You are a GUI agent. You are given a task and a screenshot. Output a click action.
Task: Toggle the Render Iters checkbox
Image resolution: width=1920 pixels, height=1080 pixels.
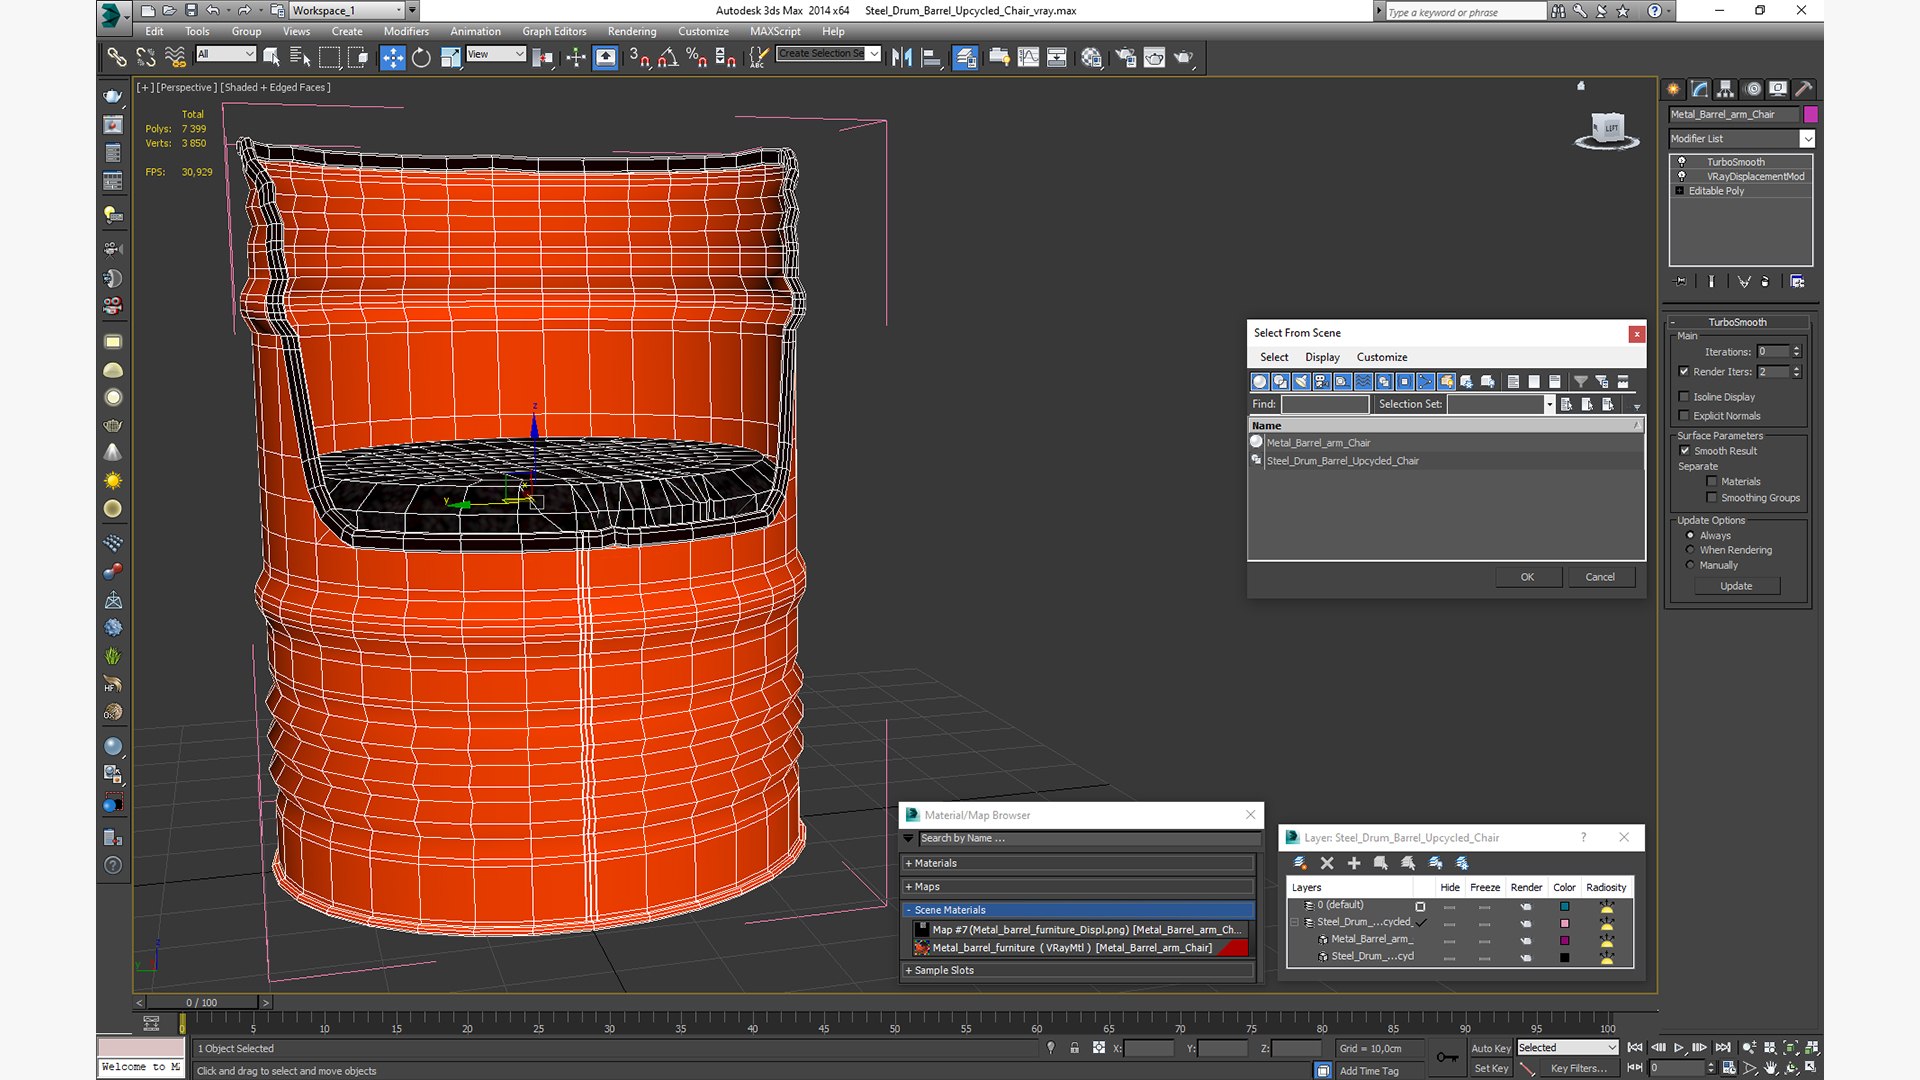point(1684,372)
